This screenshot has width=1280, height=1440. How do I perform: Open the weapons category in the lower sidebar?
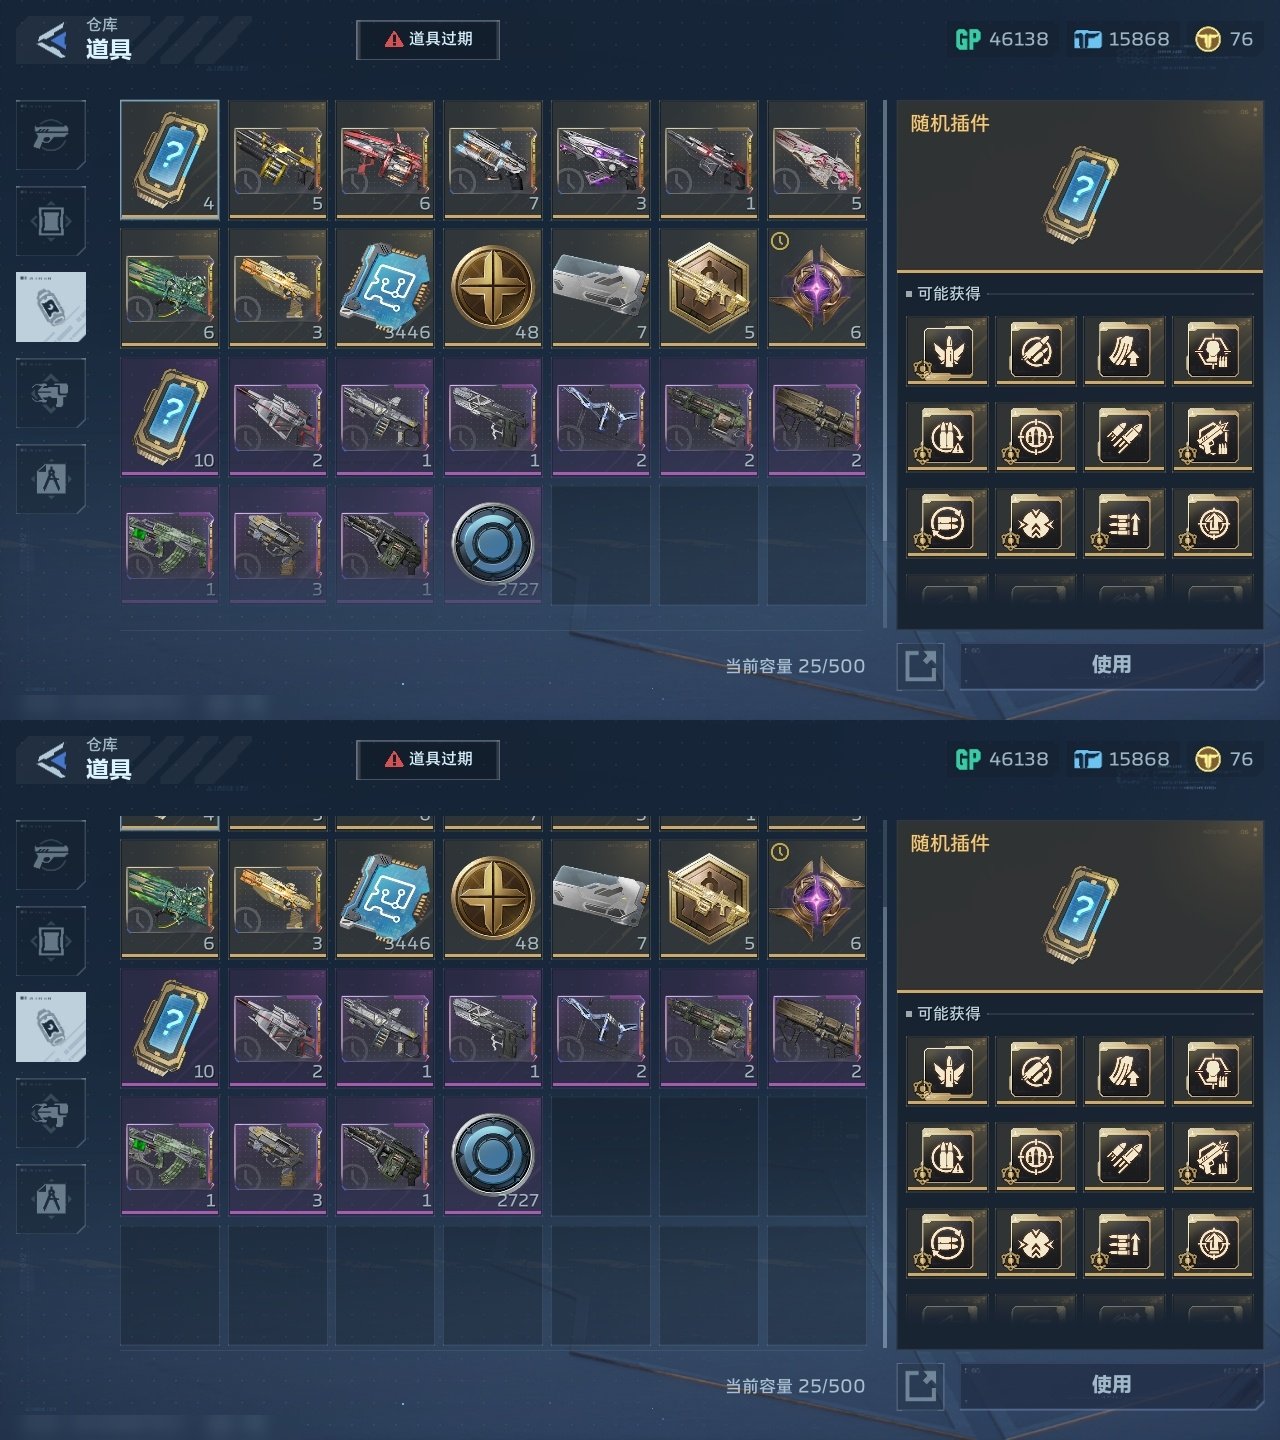click(x=51, y=855)
